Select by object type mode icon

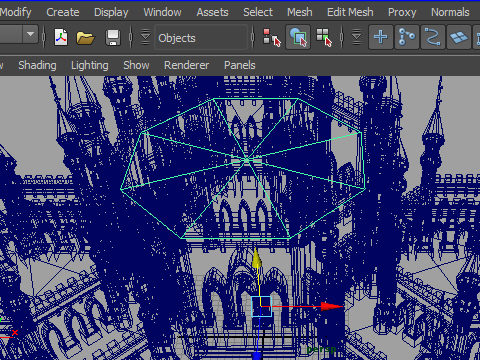298,37
